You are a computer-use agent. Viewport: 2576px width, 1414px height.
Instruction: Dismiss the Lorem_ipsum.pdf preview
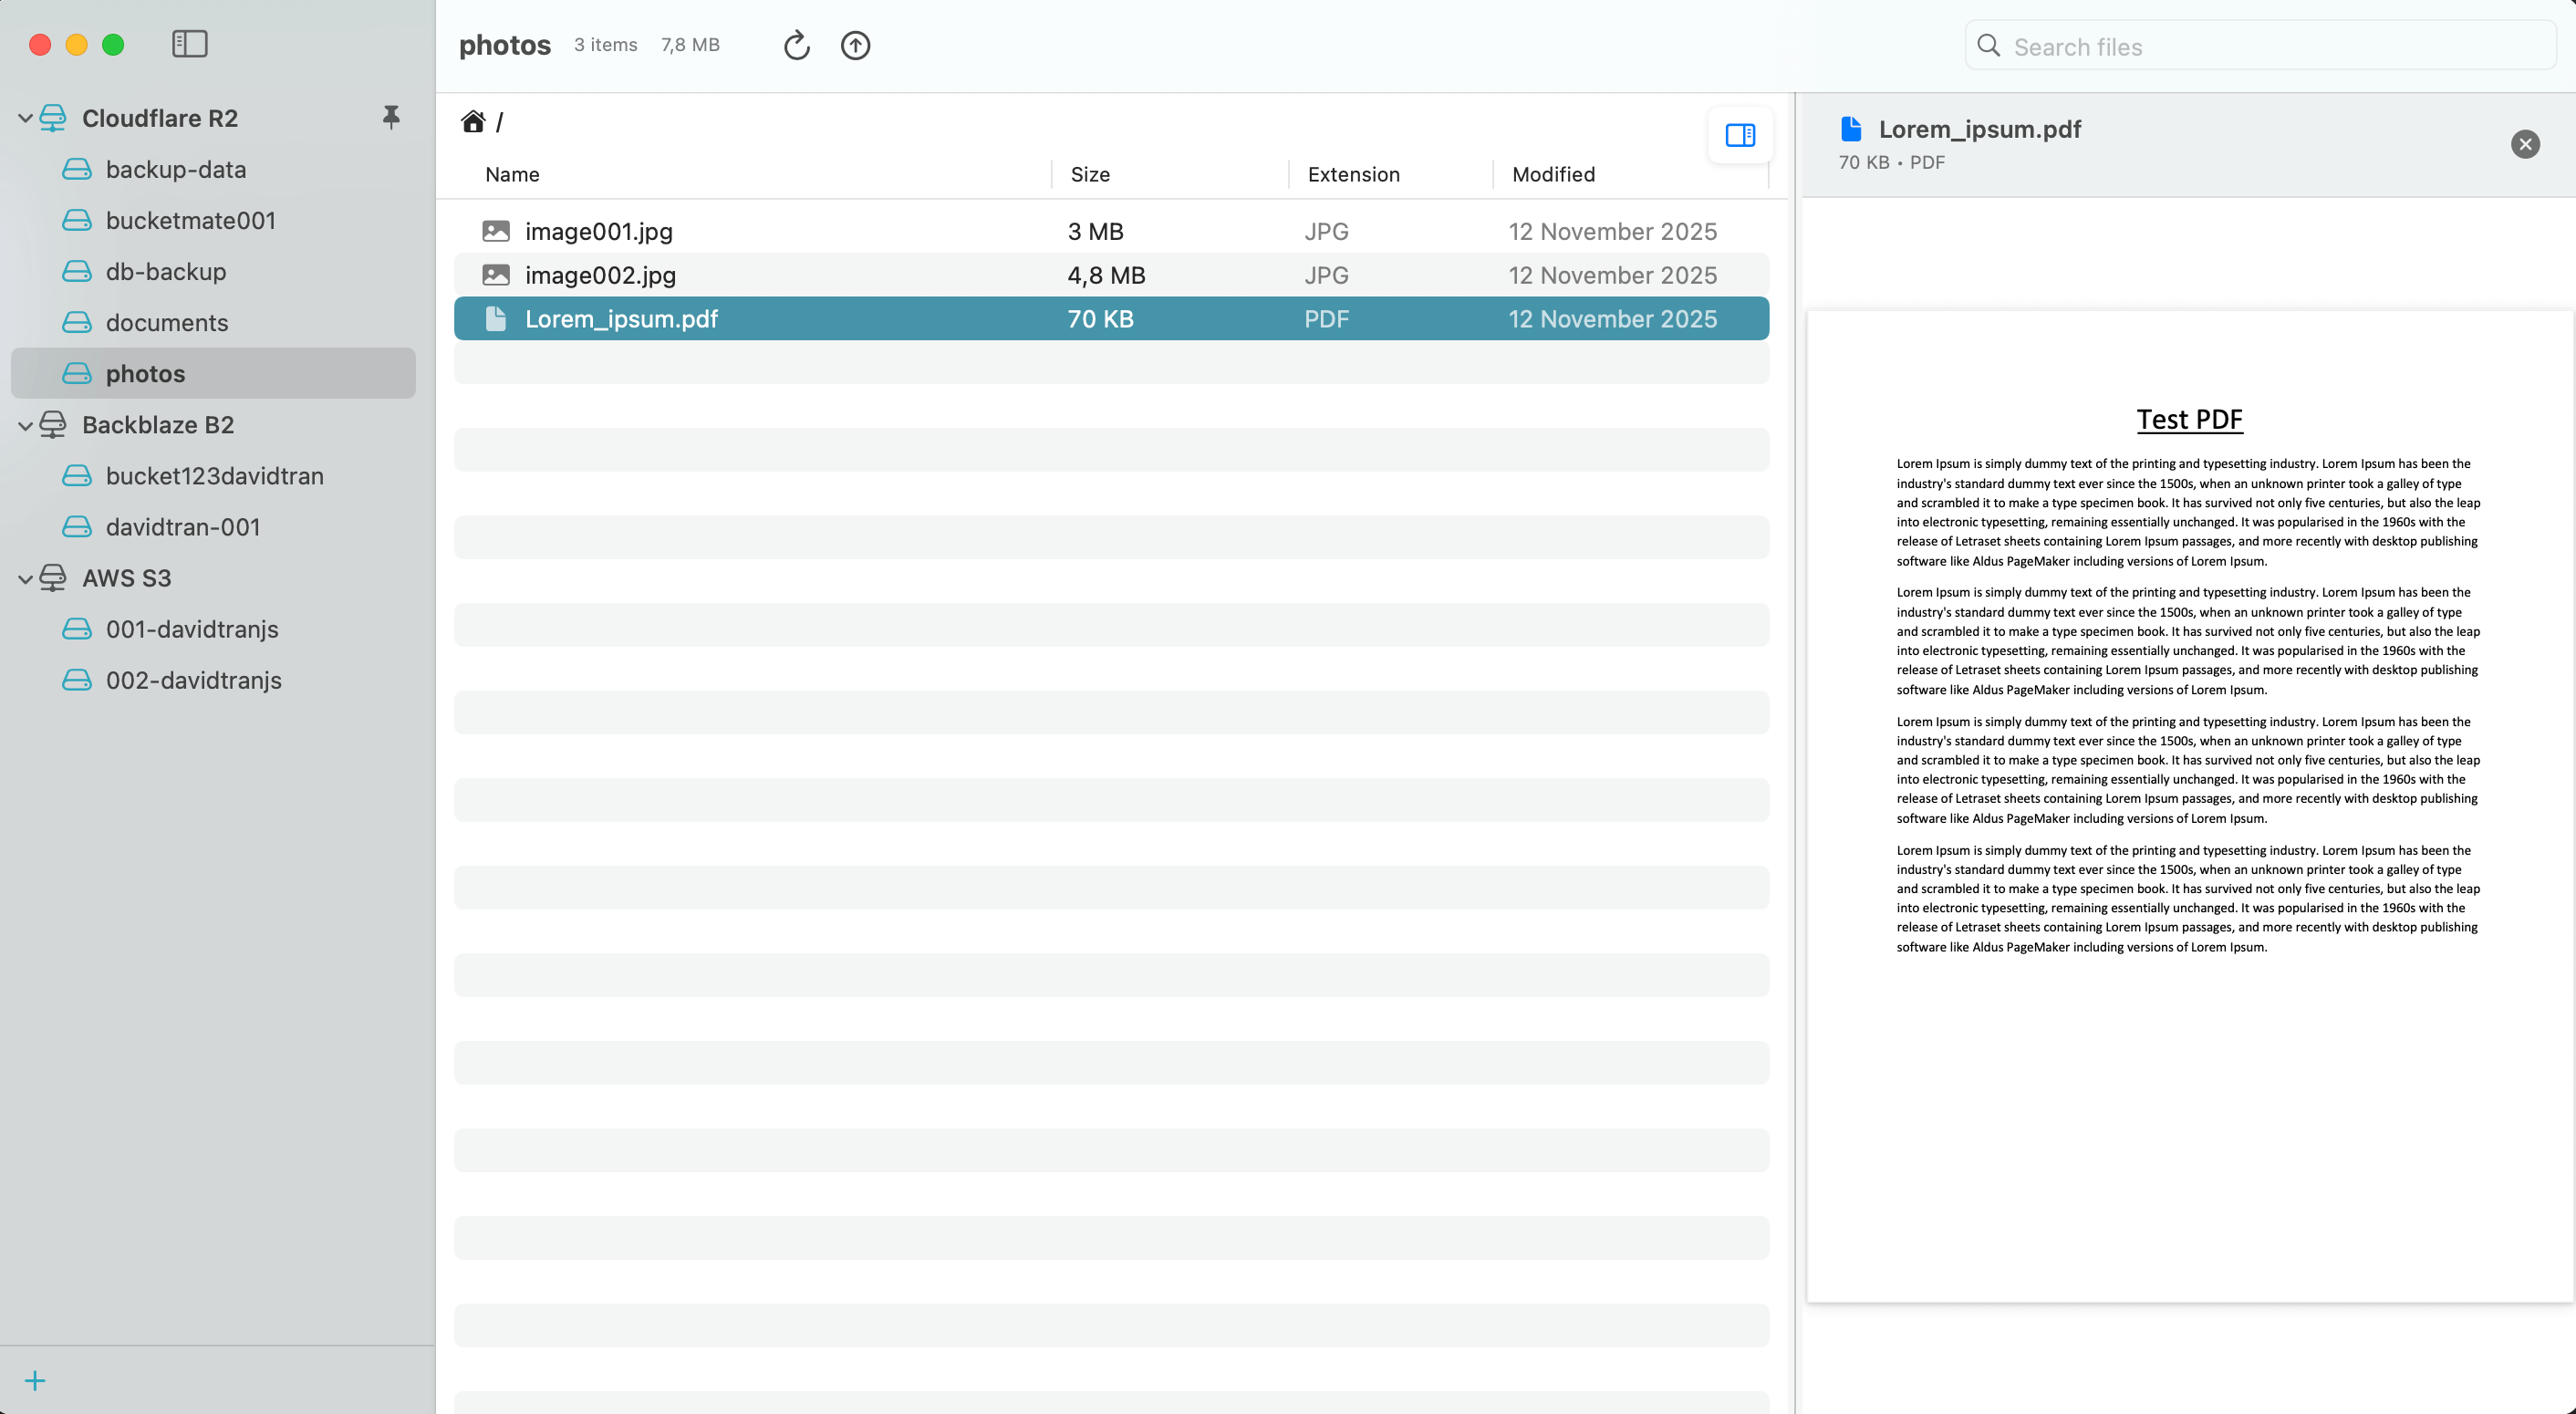2525,144
